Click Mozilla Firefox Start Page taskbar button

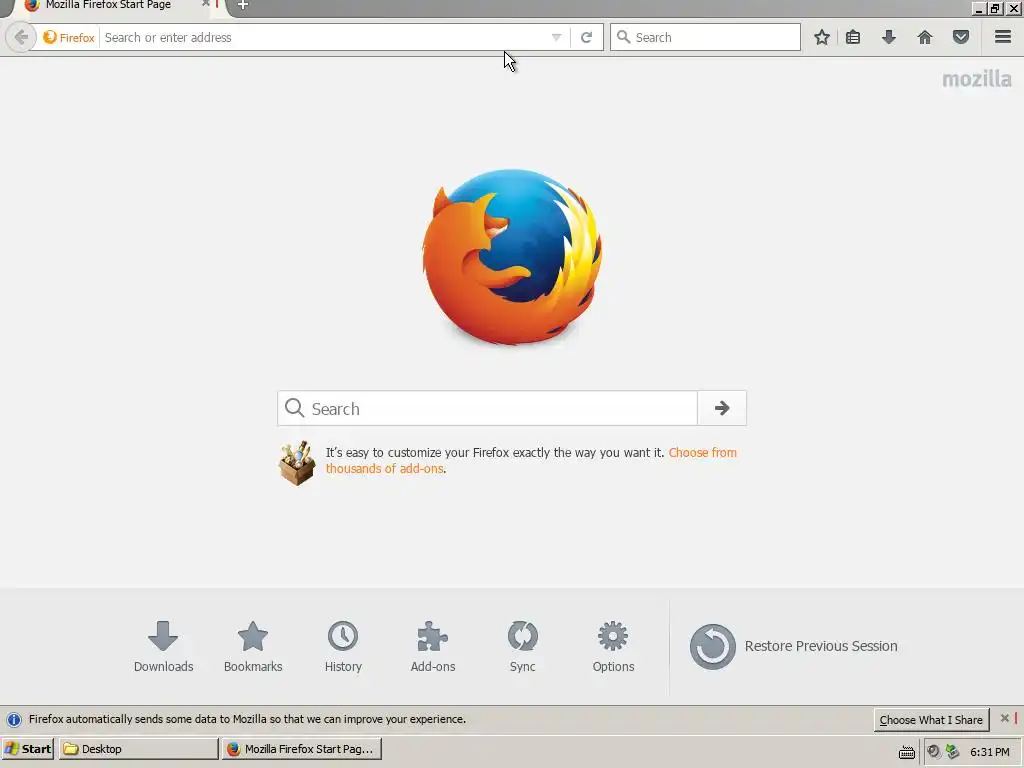pyautogui.click(x=302, y=749)
